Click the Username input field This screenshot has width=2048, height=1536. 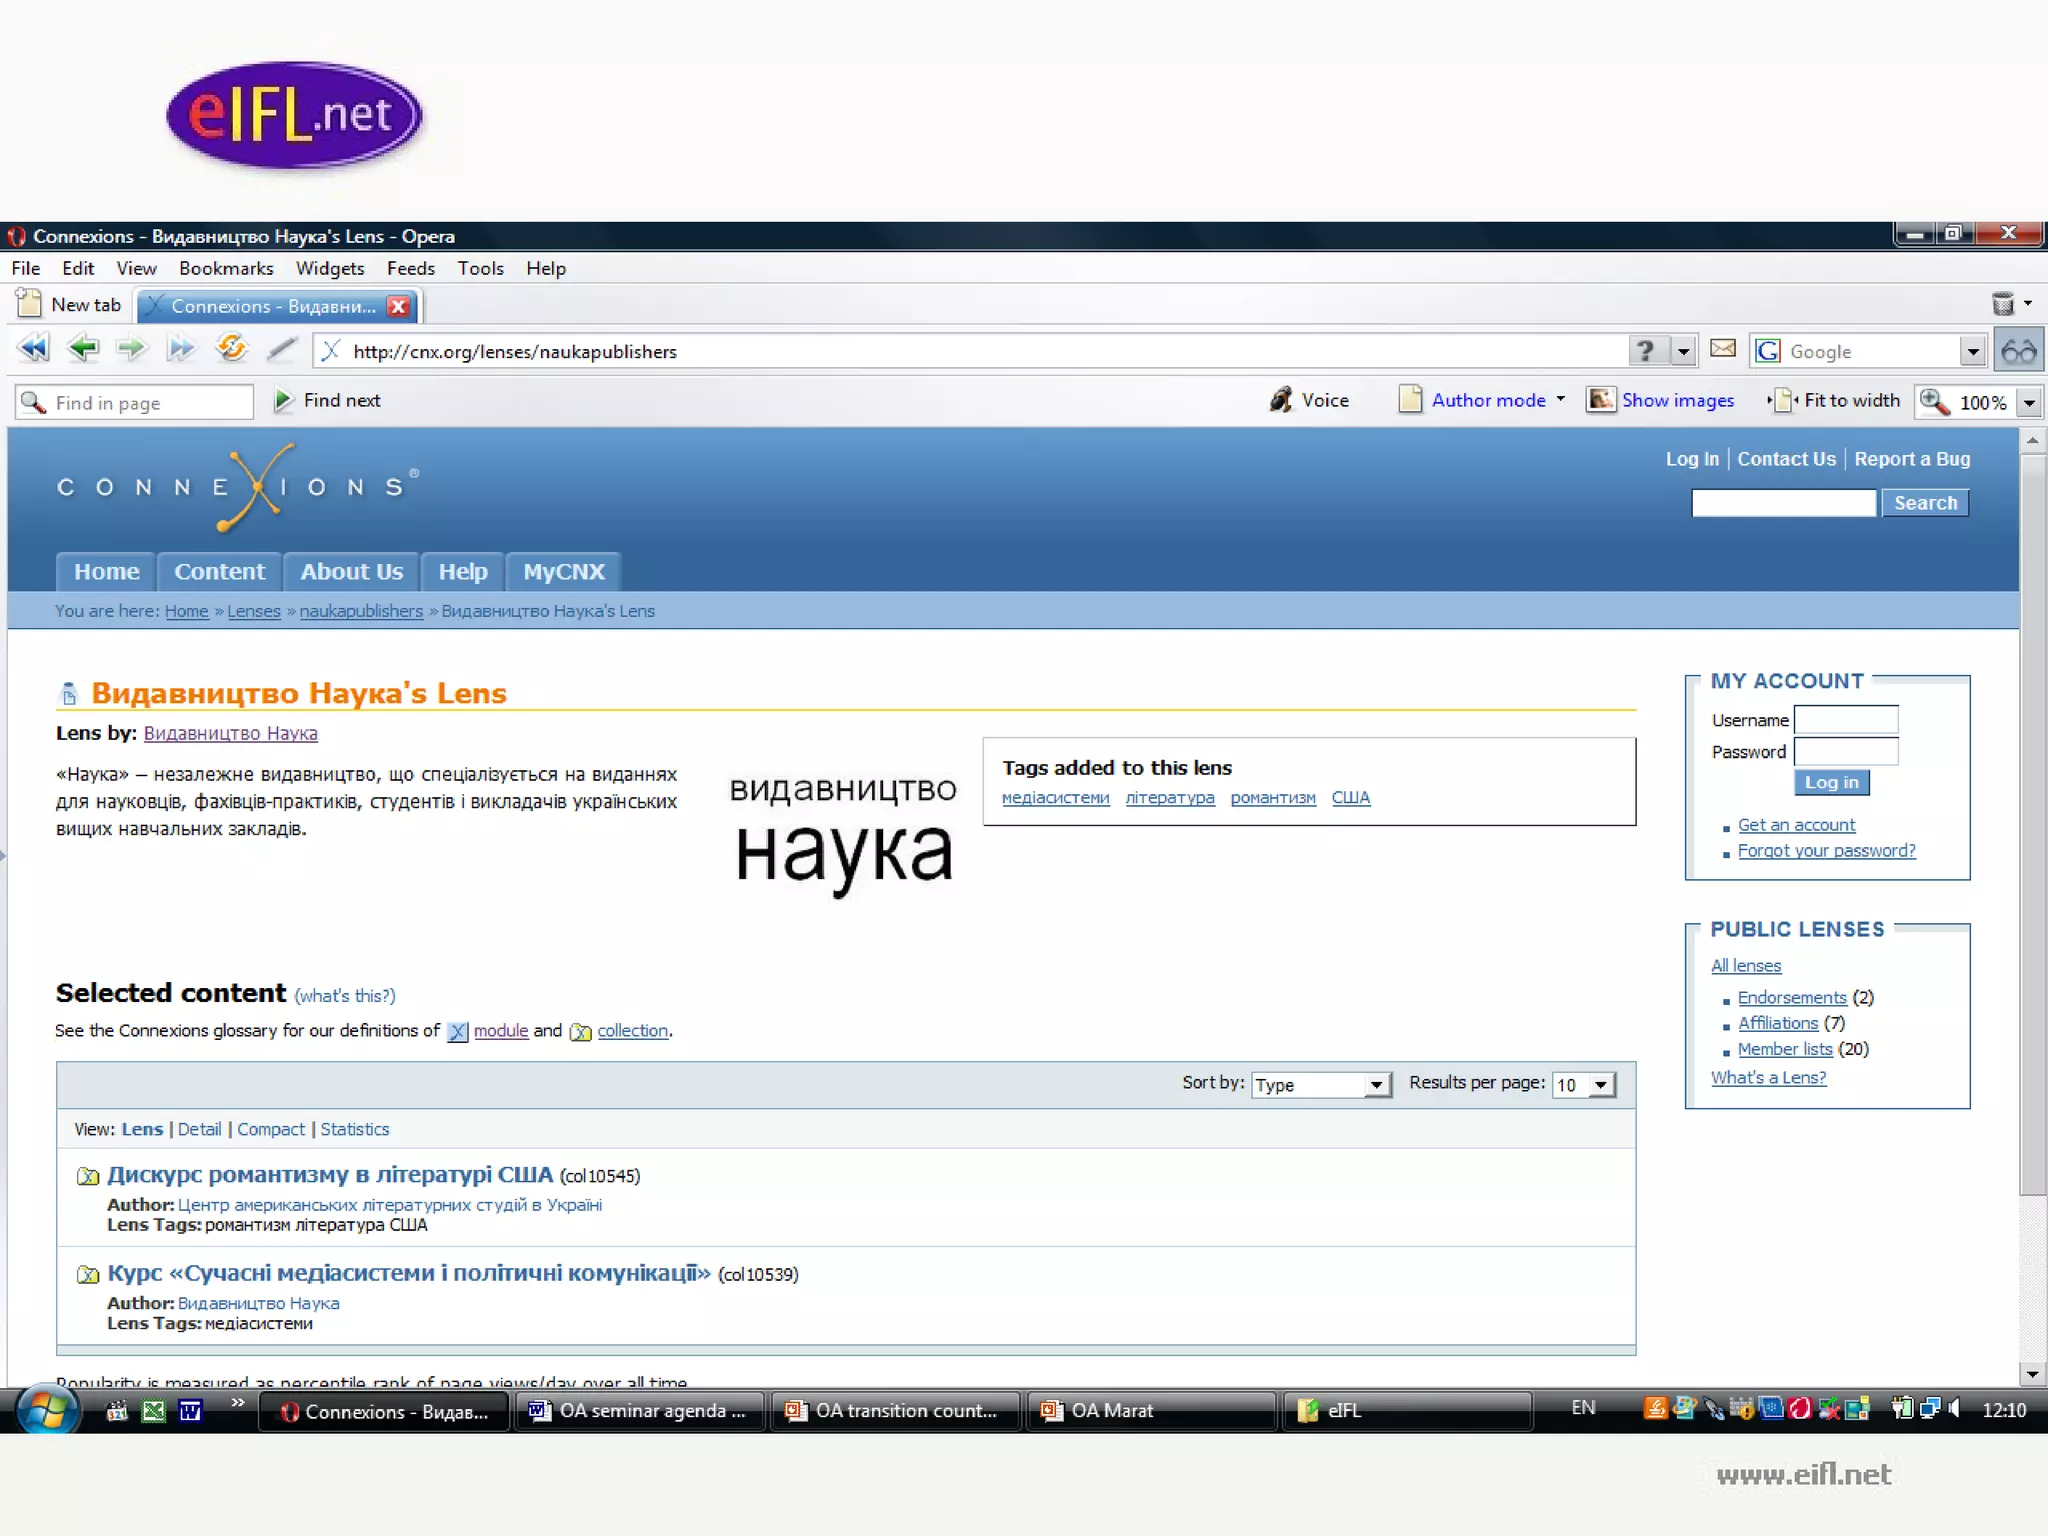click(1845, 720)
